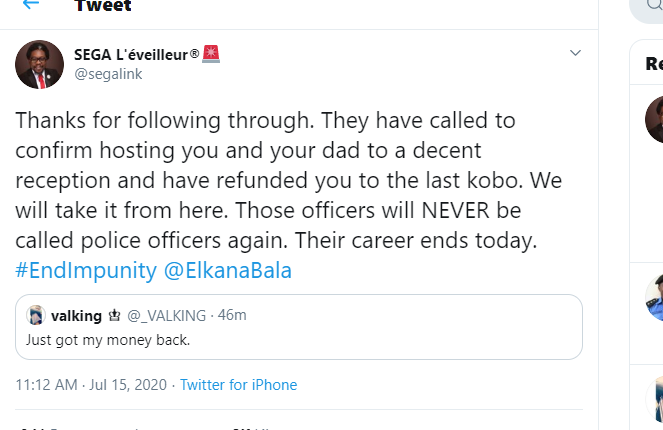Click valking display name in quote
This screenshot has width=663, height=430.
coord(76,316)
